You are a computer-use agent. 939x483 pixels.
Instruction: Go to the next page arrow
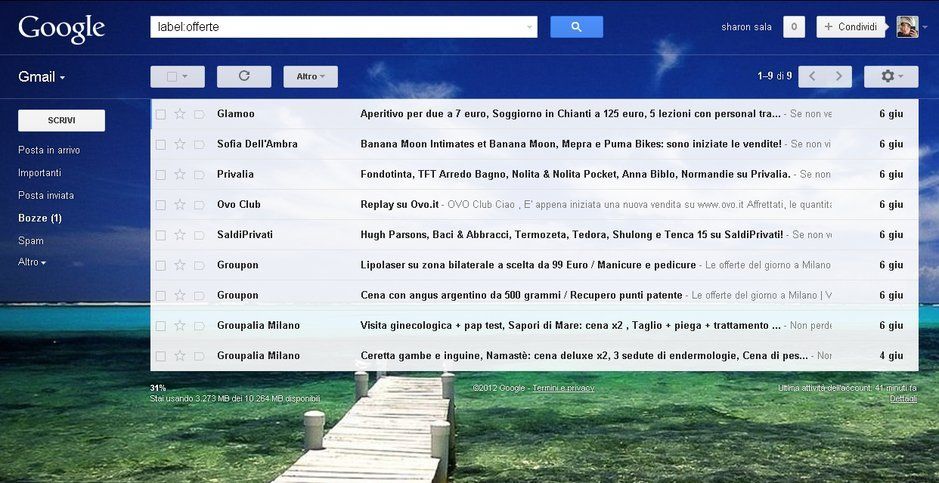pos(839,77)
